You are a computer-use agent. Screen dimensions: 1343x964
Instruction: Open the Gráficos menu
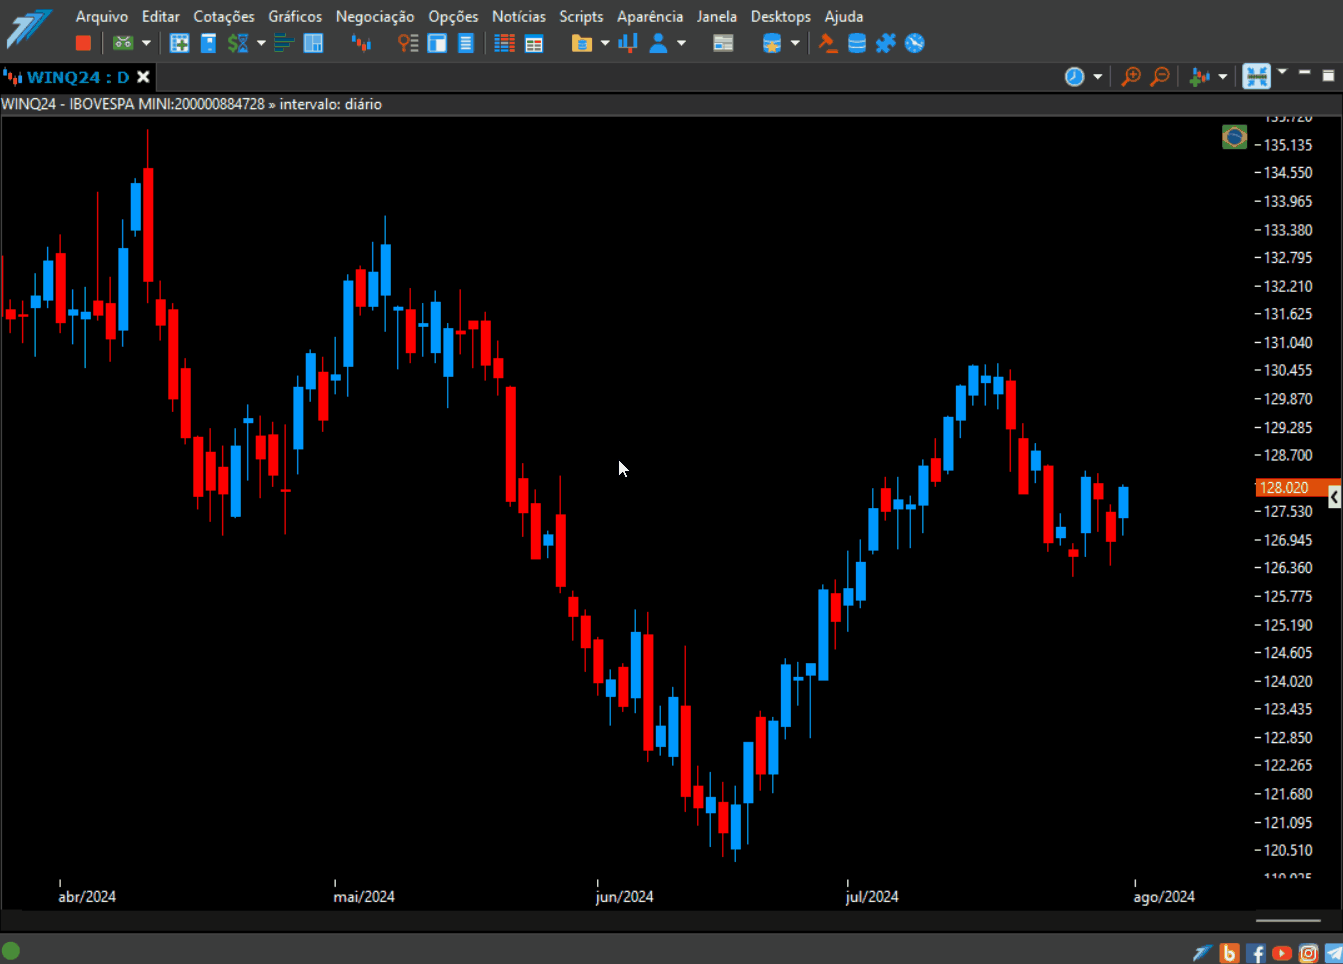[295, 16]
